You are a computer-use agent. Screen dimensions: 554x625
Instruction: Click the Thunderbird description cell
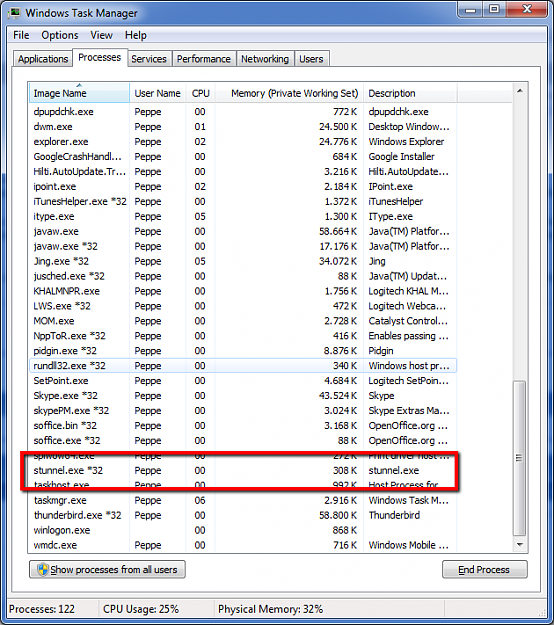click(394, 515)
